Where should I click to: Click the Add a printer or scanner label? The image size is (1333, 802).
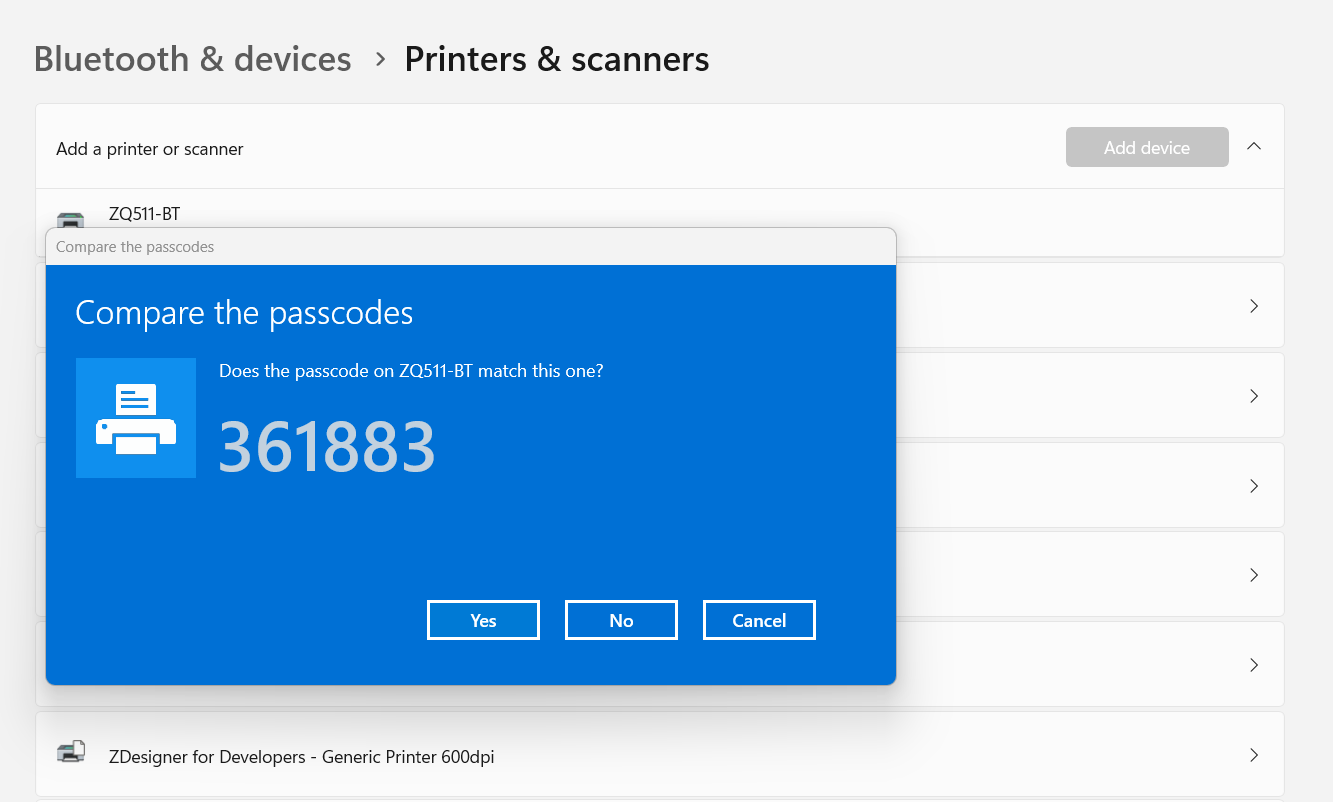click(x=149, y=149)
